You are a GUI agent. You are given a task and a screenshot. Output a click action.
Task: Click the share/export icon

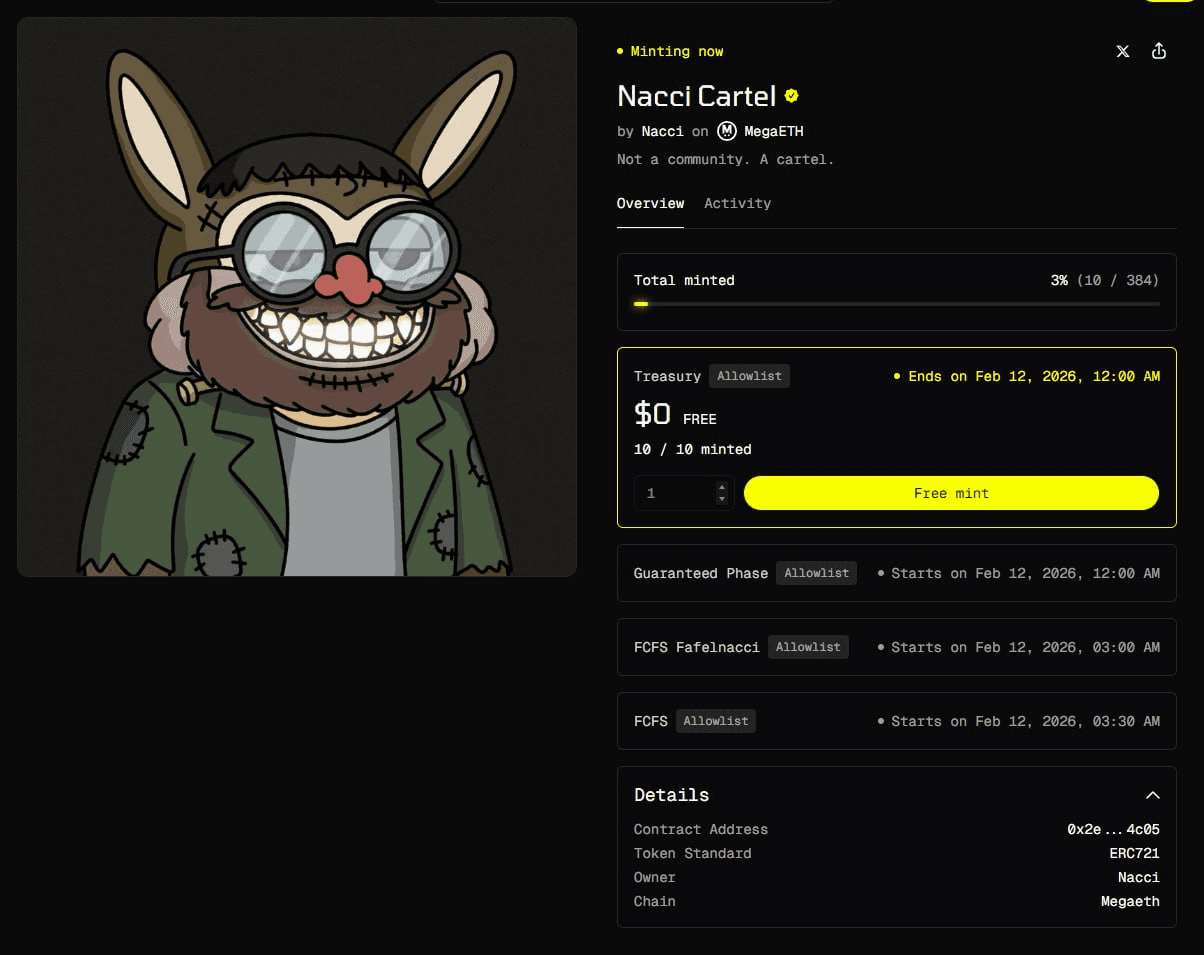1159,51
